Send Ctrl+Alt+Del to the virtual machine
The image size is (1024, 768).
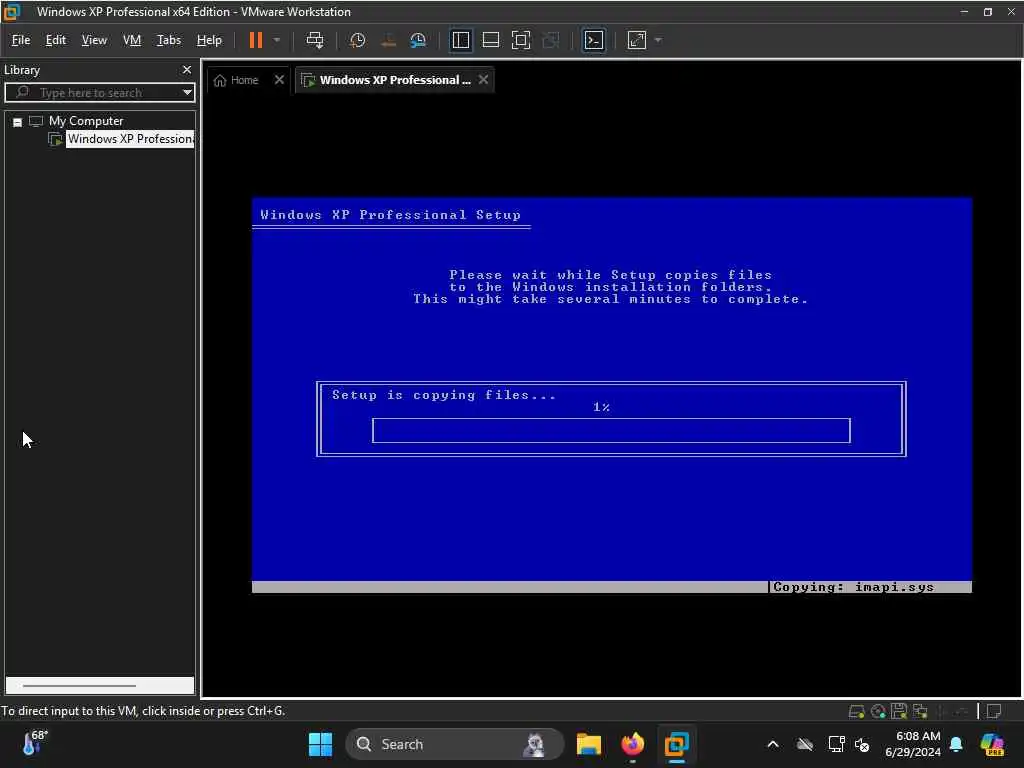coord(315,40)
